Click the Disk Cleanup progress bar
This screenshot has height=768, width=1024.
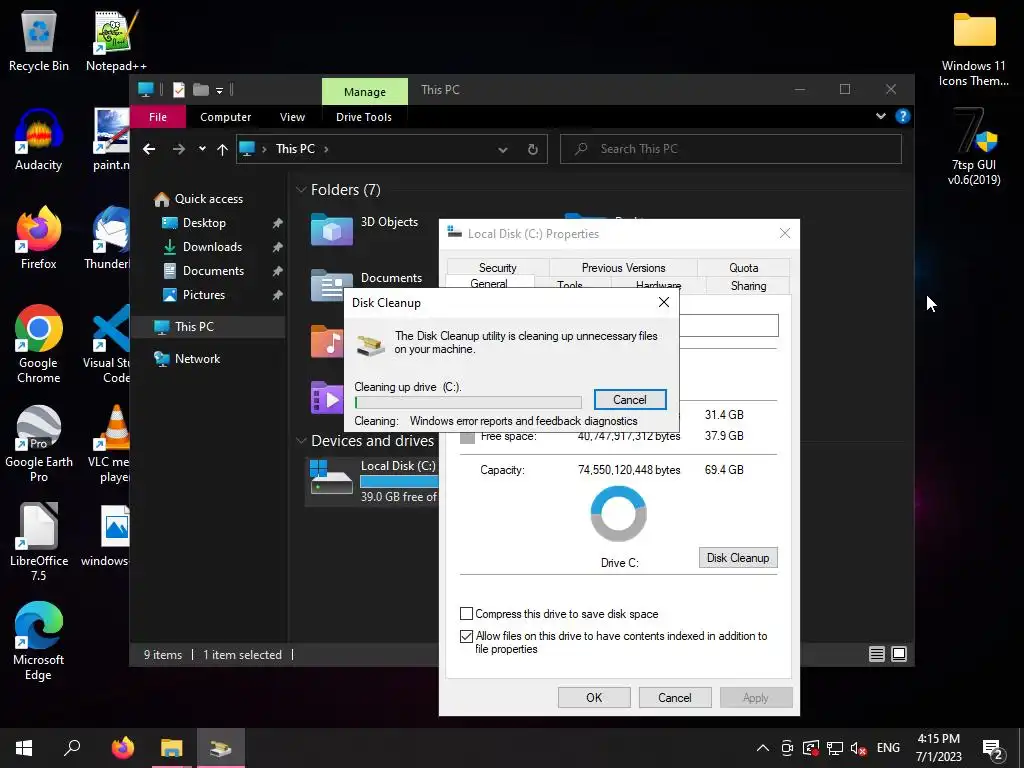[x=468, y=402]
